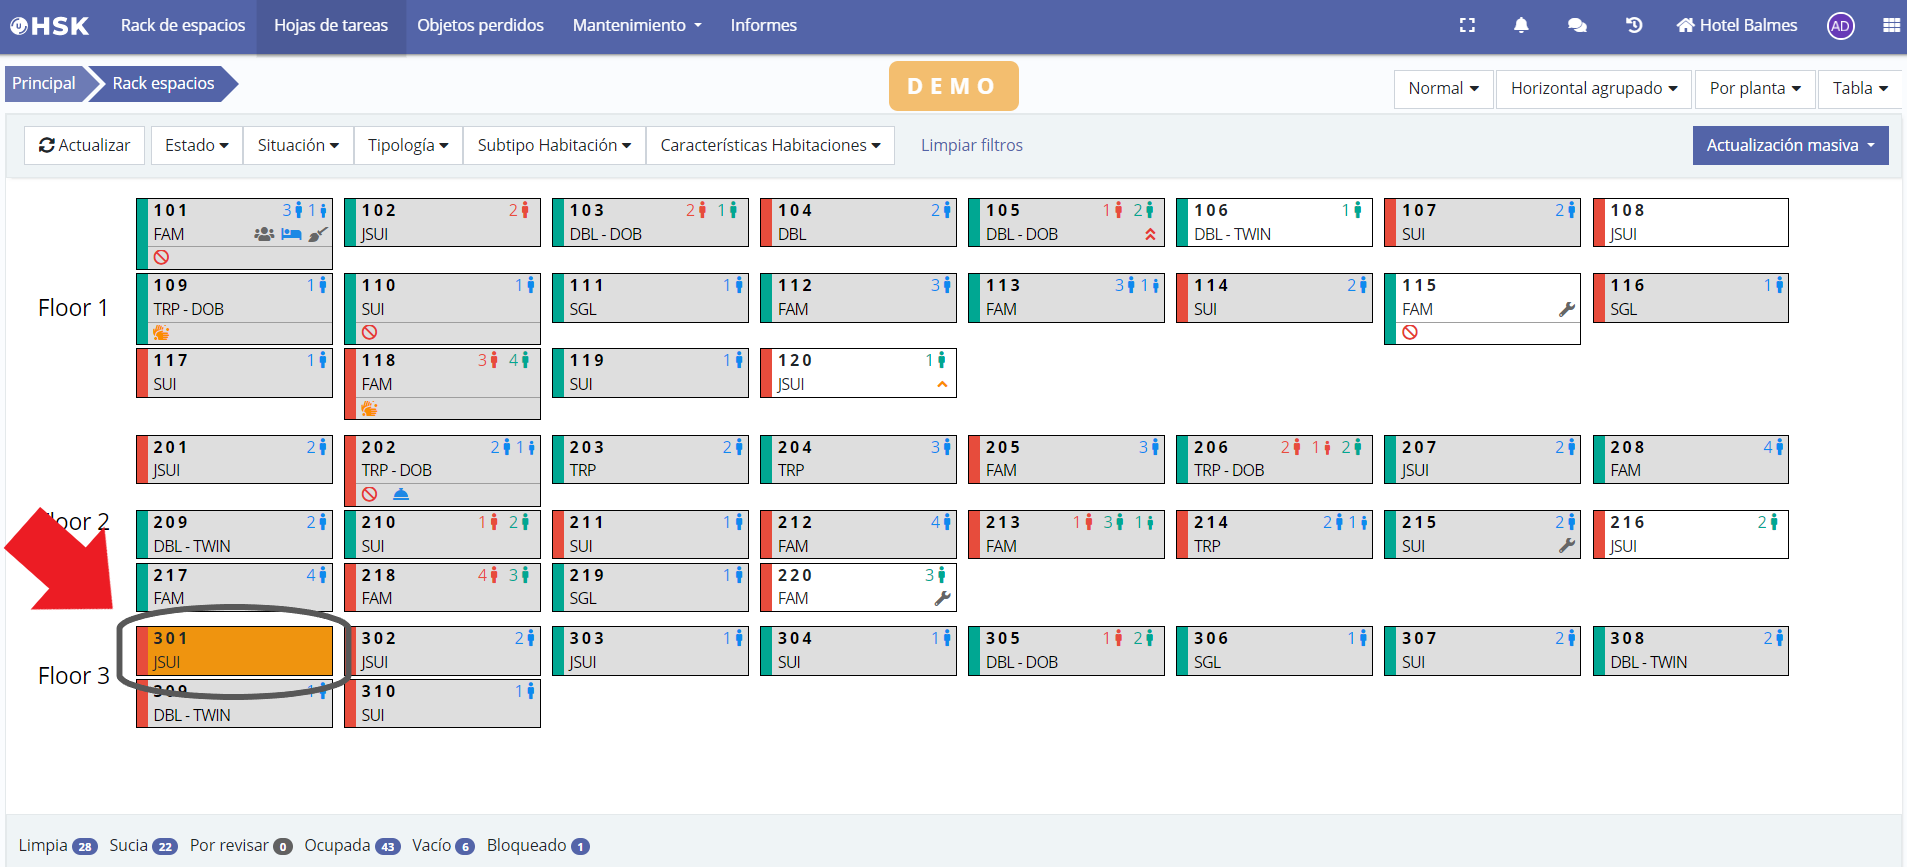Open the Mantenimiento menu

(636, 26)
